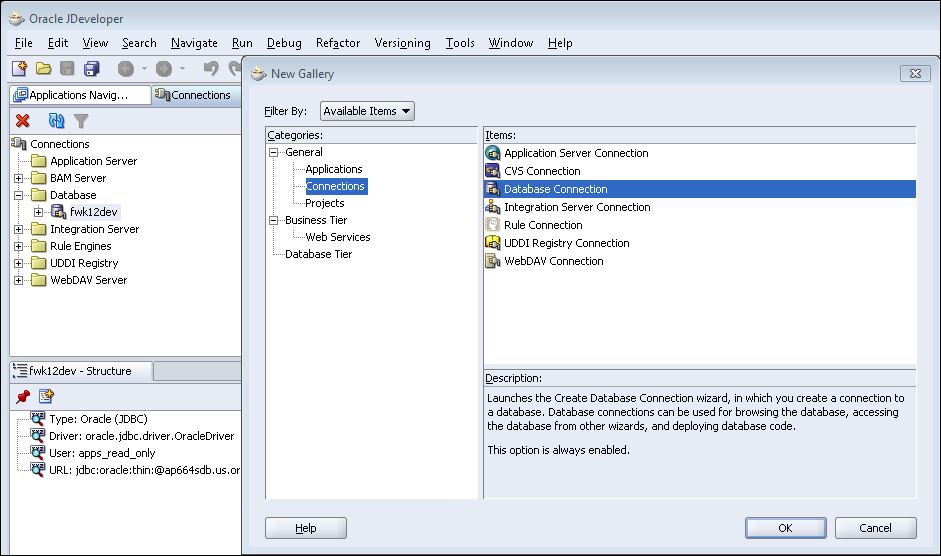Click the Database Connection item icon
941x556 pixels.
pos(493,189)
